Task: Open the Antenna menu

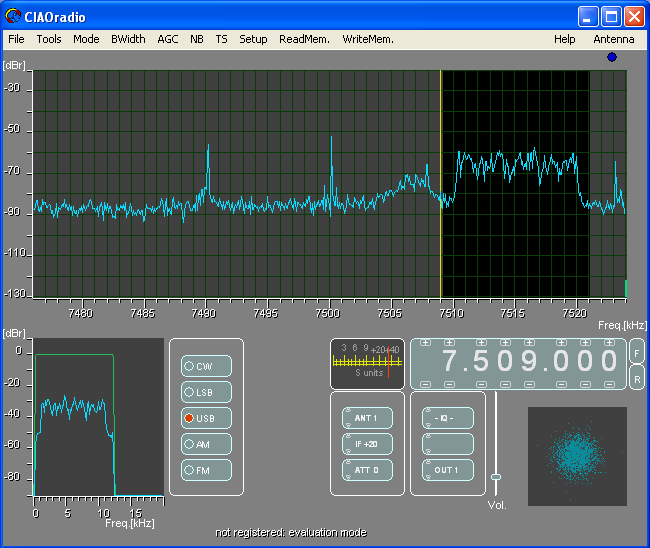Action: click(x=613, y=39)
